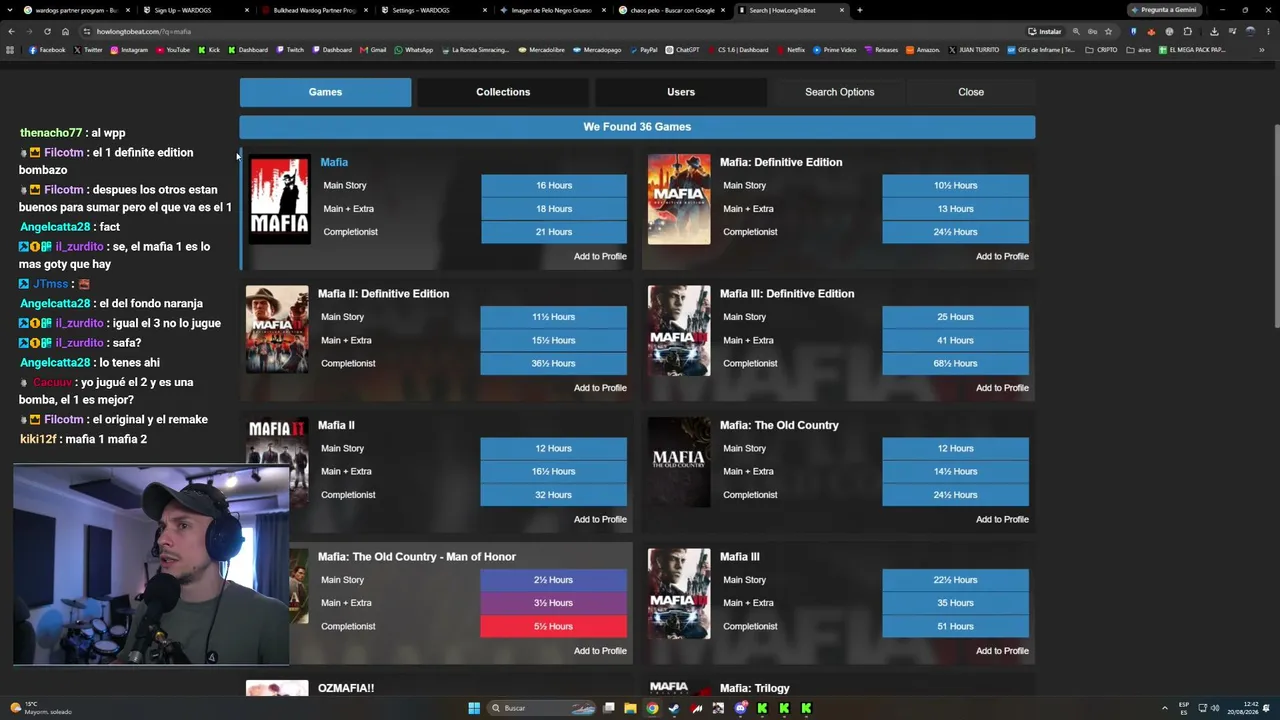Image resolution: width=1280 pixels, height=720 pixels.
Task: Switch to the Games results tab
Action: pyautogui.click(x=325, y=92)
